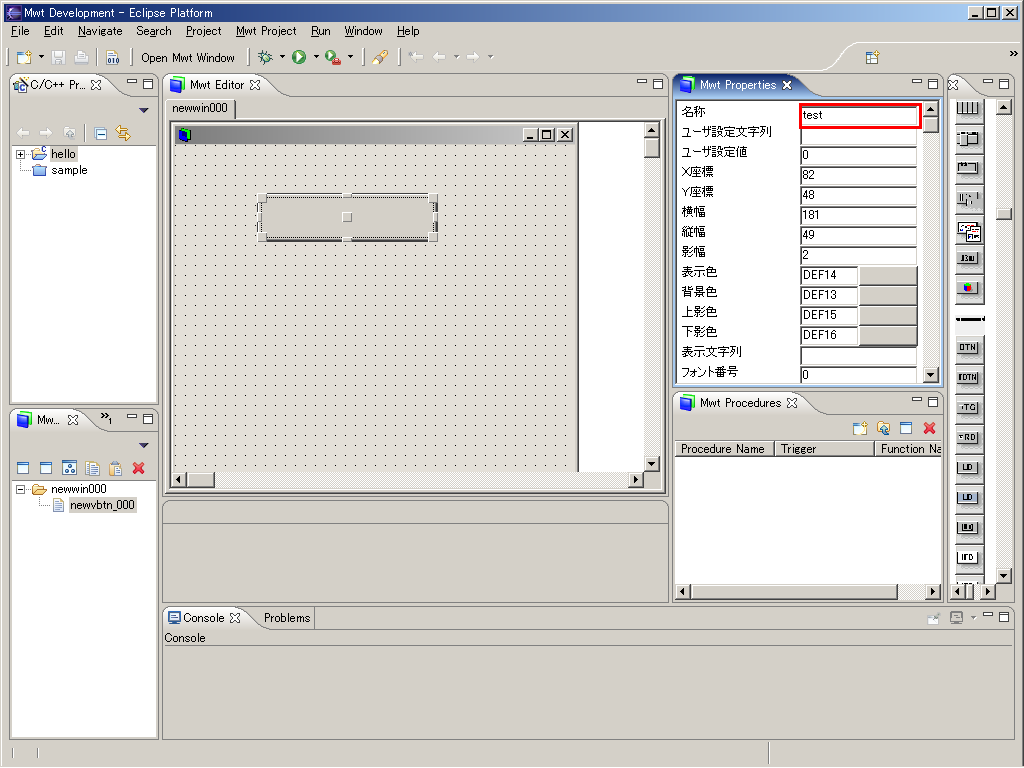Click Open Mwt Window button
The height and width of the screenshot is (768, 1024).
(x=187, y=57)
